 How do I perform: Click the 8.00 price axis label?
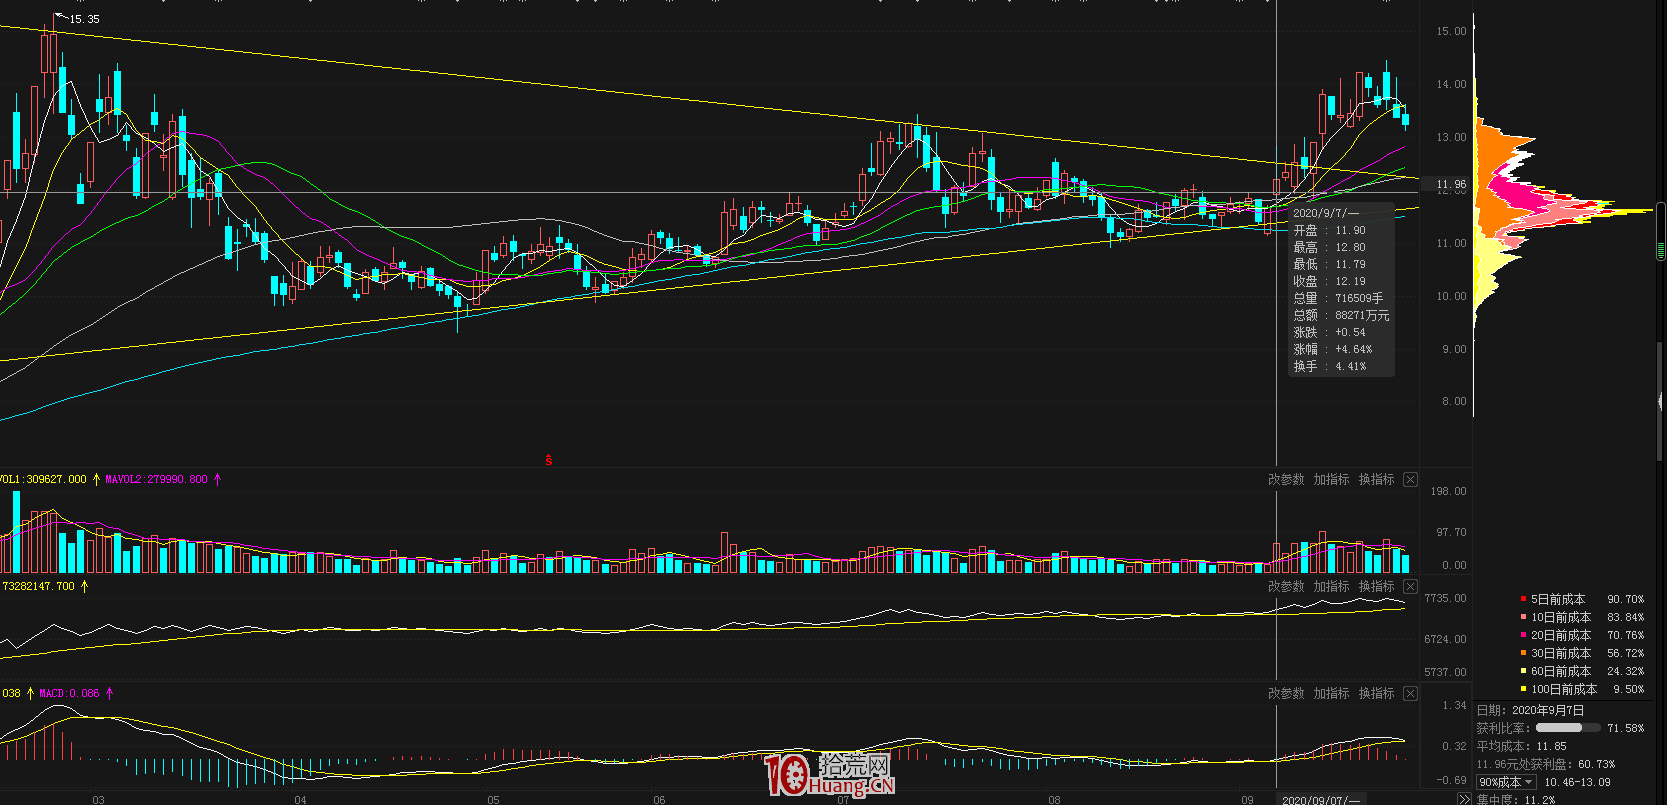pyautogui.click(x=1454, y=401)
